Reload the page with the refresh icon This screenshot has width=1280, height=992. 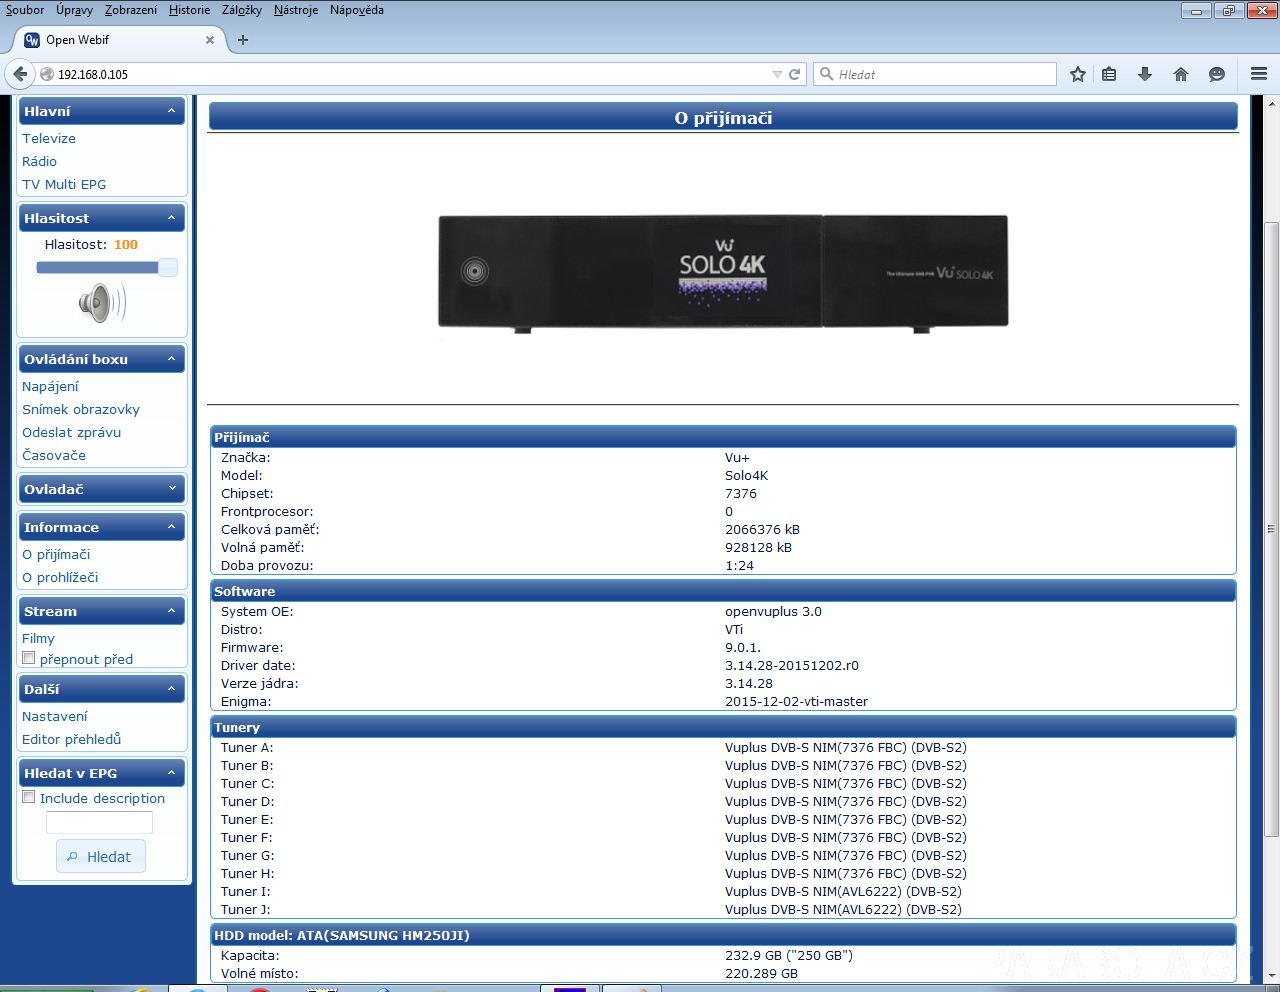coord(795,74)
